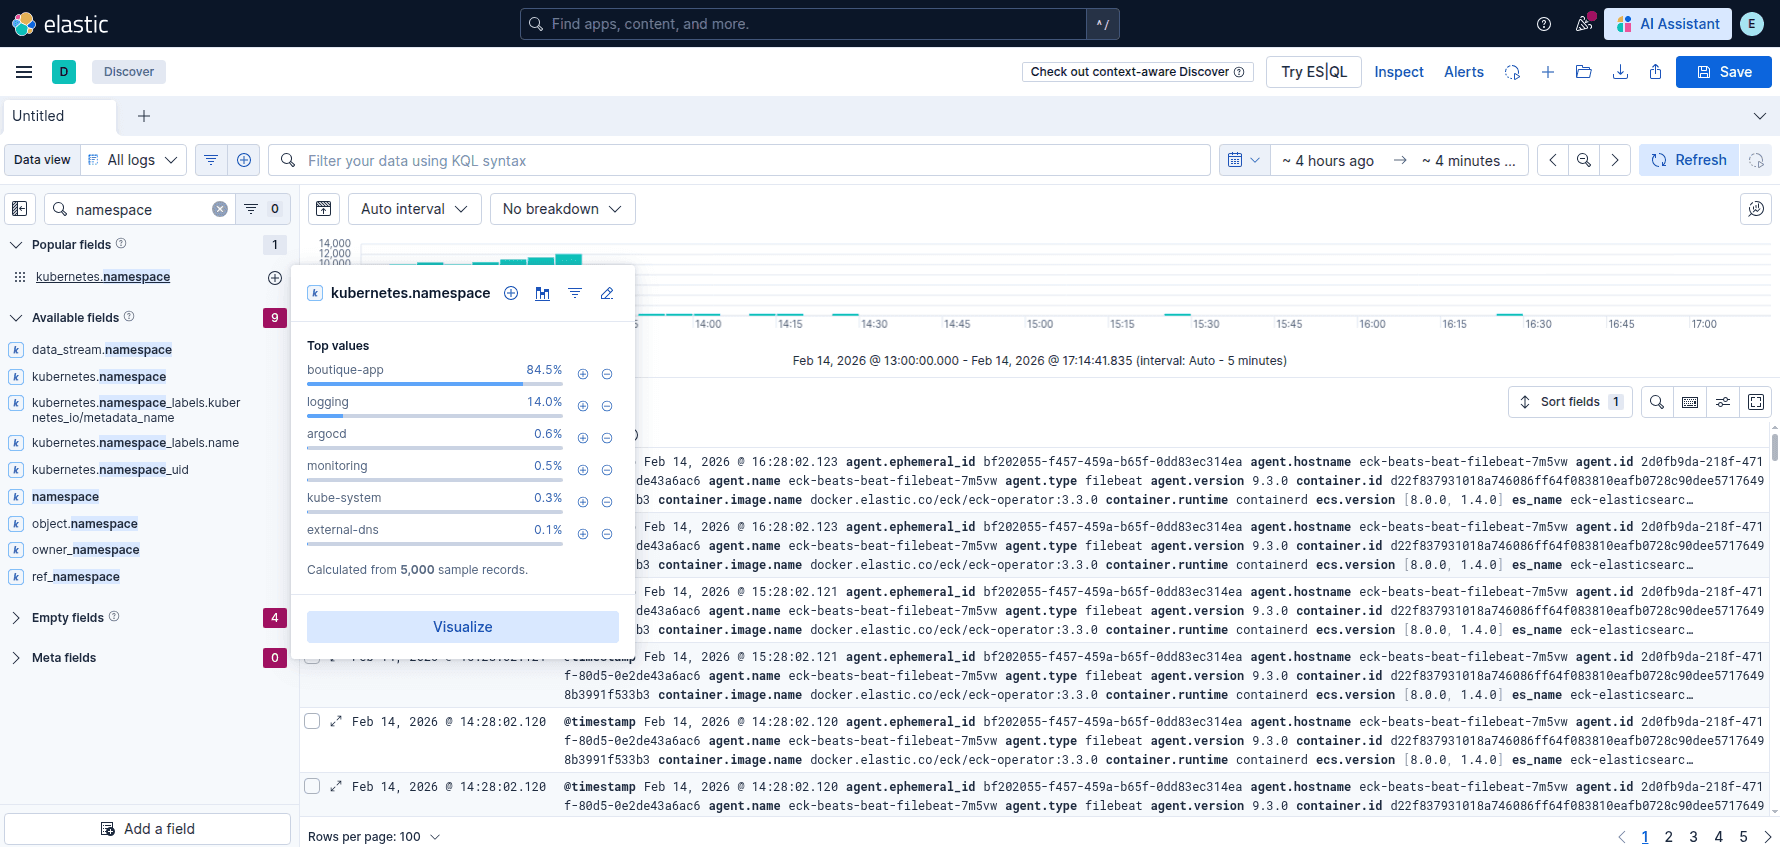Clear the namespace field search

[x=220, y=209]
